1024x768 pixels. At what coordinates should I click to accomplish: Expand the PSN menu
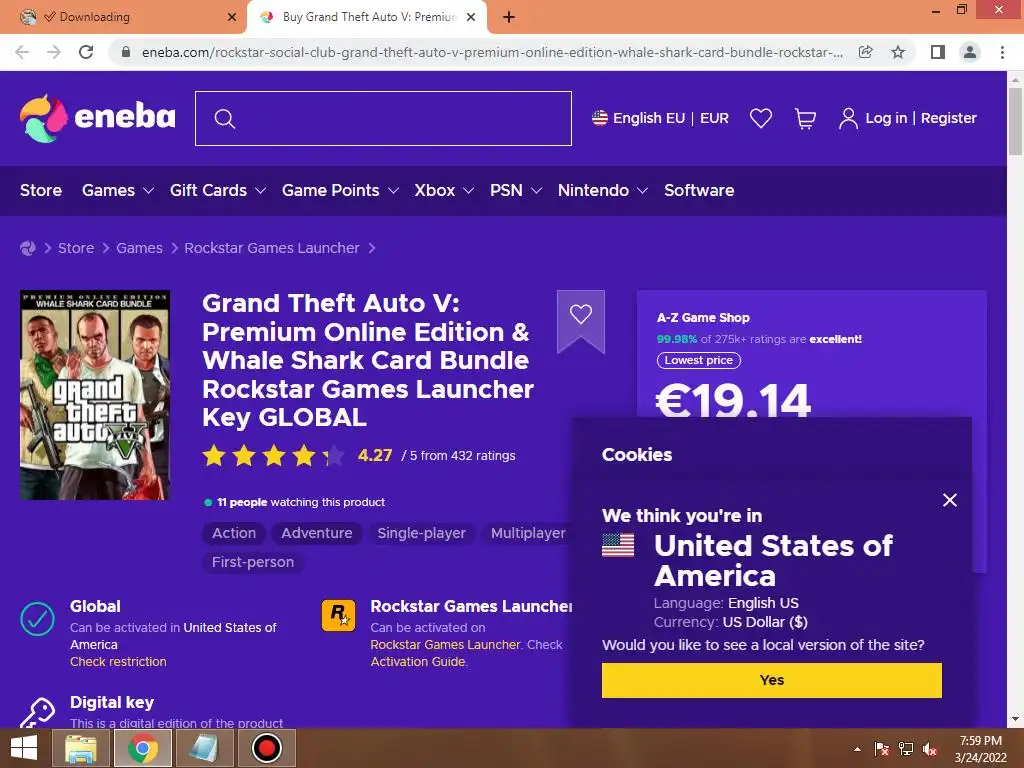point(515,191)
